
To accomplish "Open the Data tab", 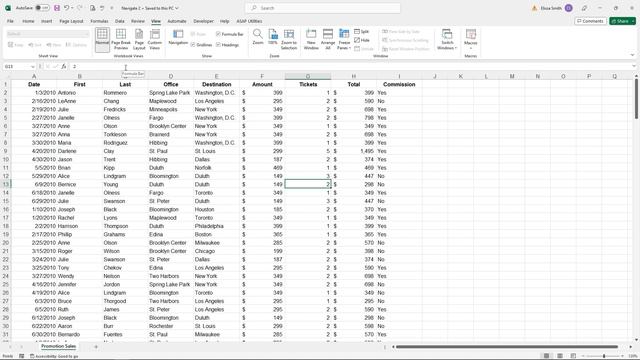I will (120, 21).
